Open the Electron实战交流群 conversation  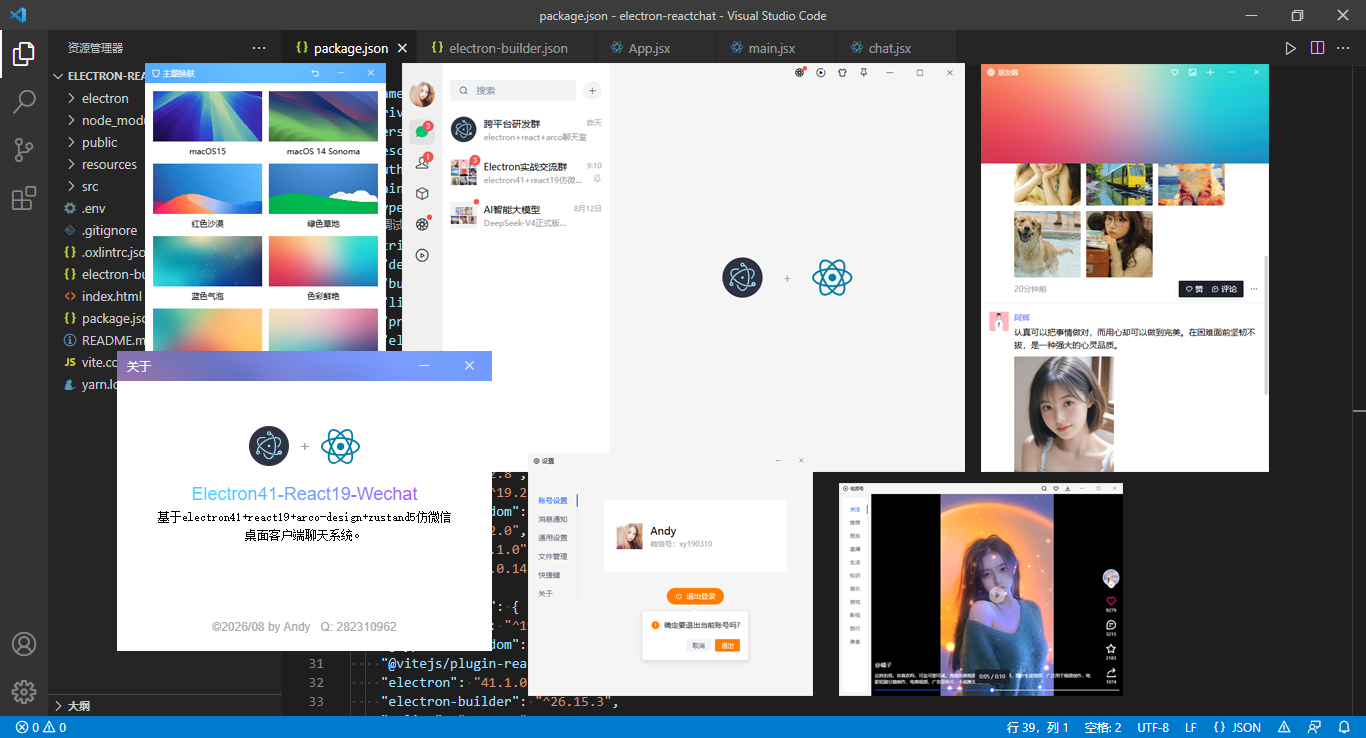click(x=526, y=172)
